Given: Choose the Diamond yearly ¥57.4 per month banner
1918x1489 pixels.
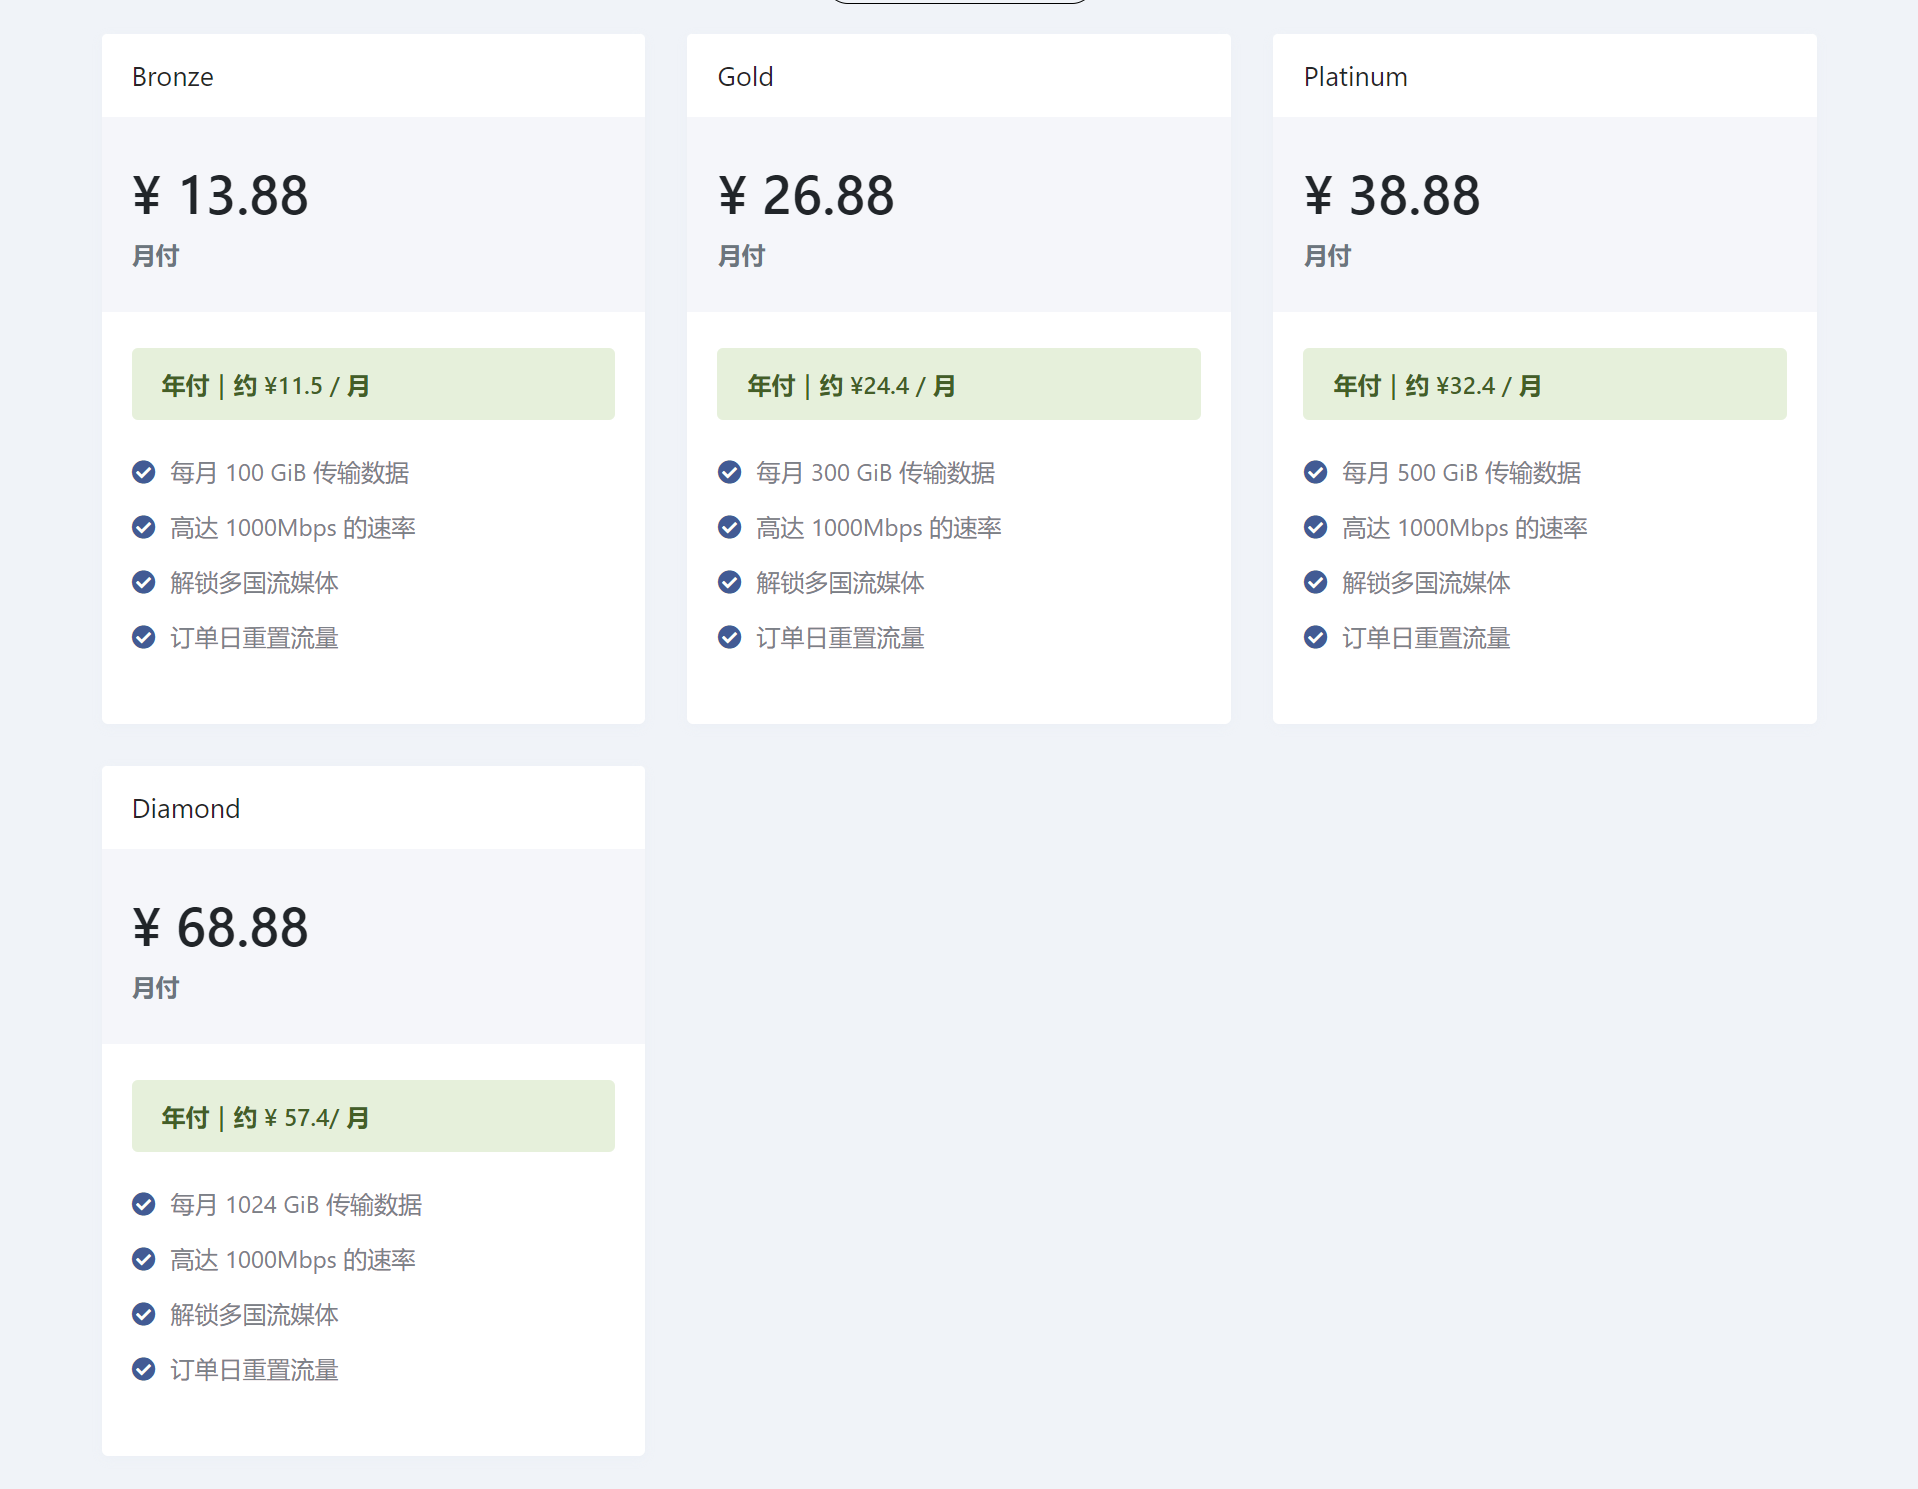Looking at the screenshot, I should [373, 1117].
